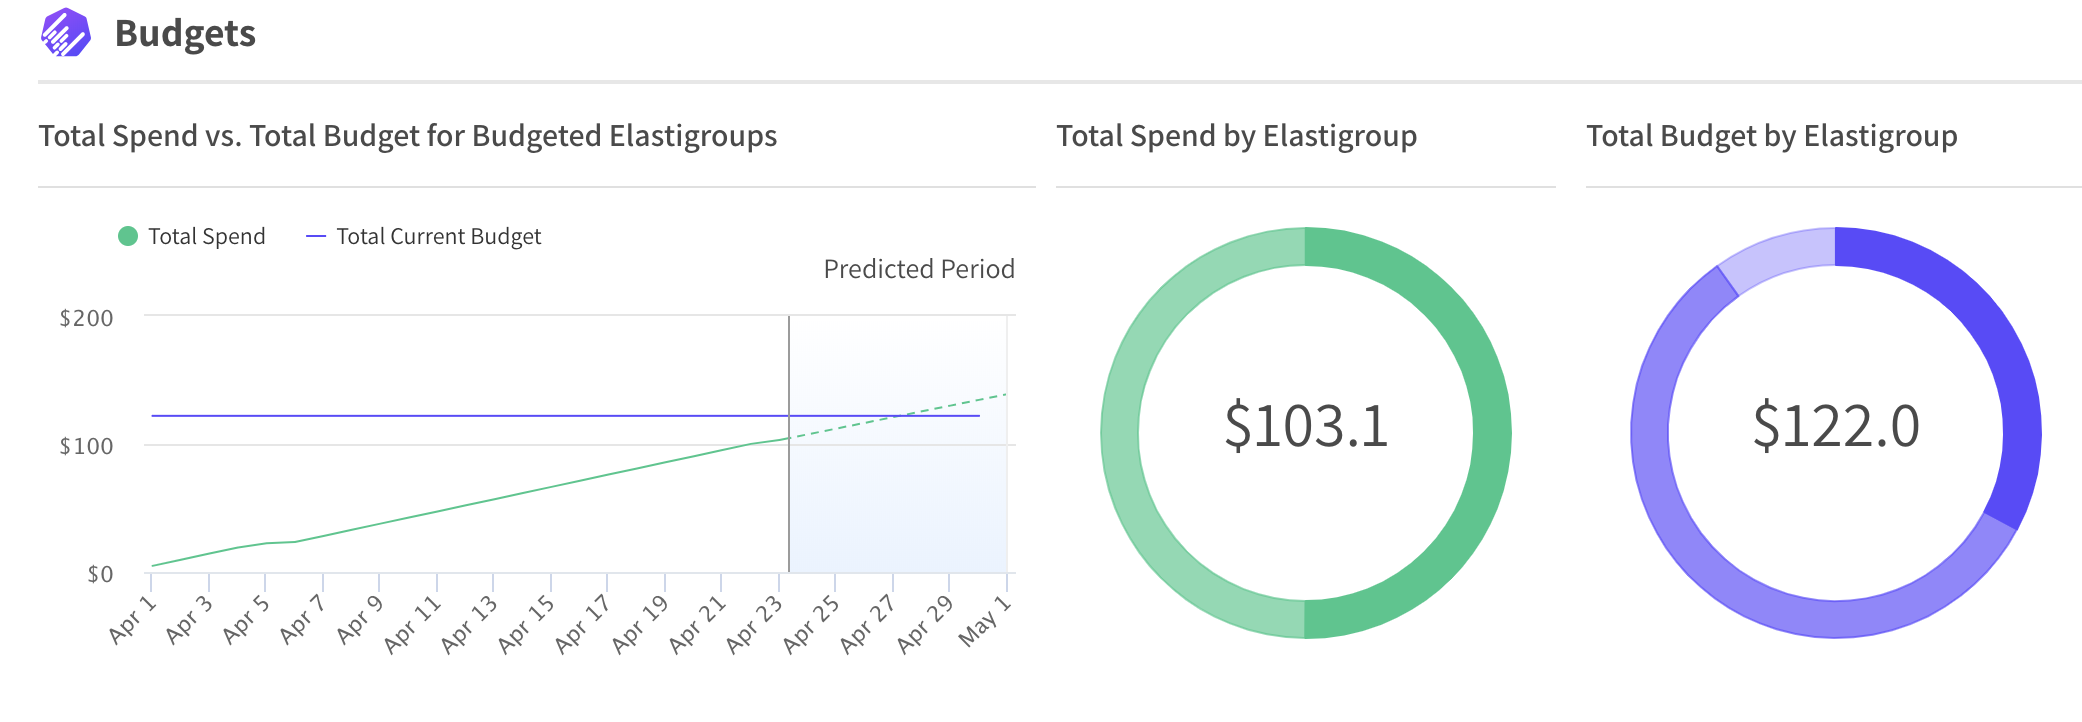This screenshot has width=2082, height=722.
Task: Click the Predicted Period label
Action: (x=918, y=269)
